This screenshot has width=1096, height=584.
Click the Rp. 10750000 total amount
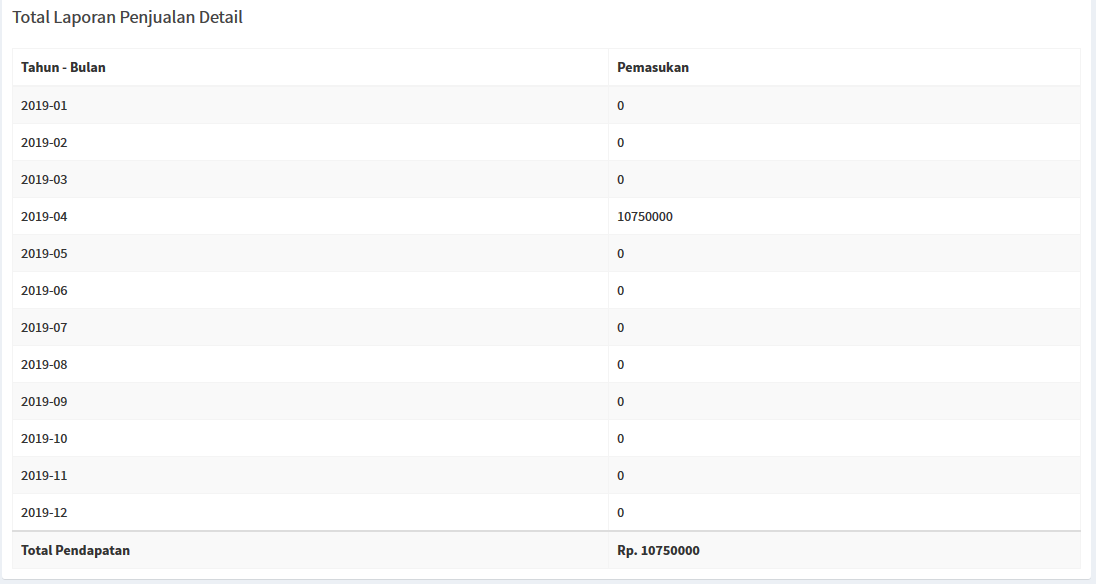658,550
